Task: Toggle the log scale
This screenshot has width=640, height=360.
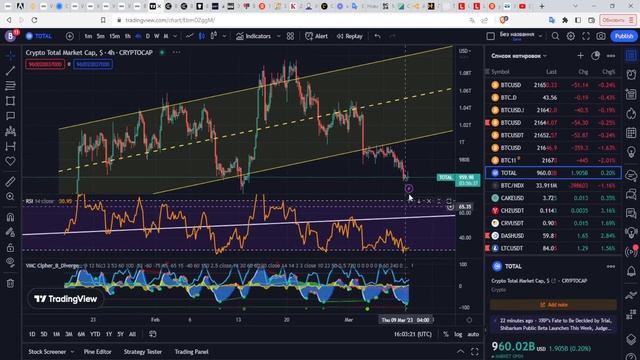Action: [x=458, y=334]
